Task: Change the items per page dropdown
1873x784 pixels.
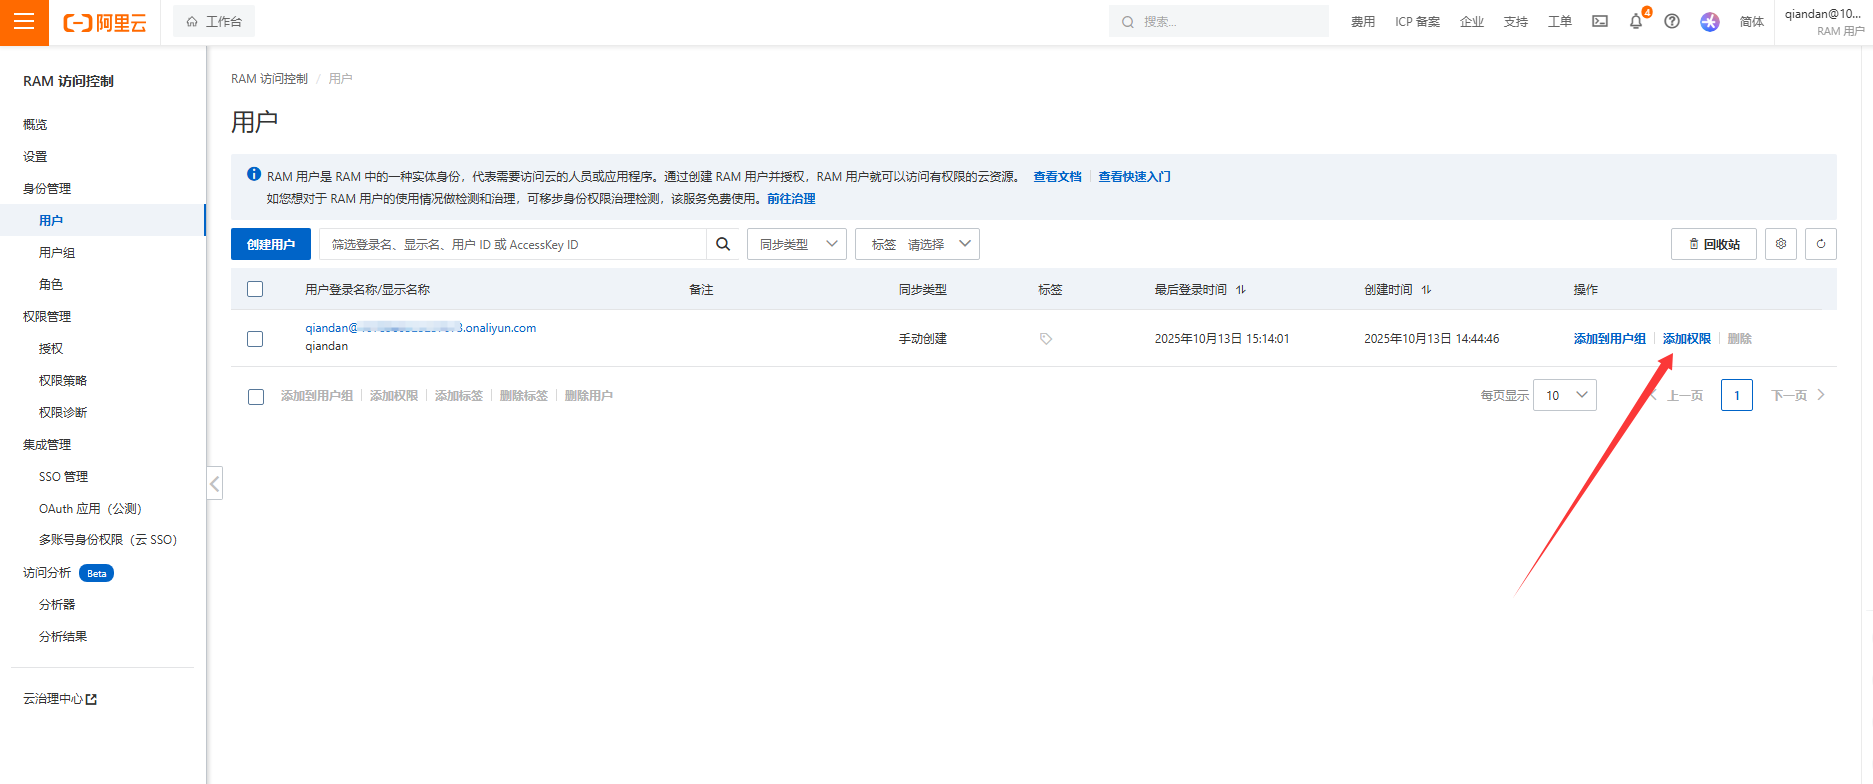Action: coord(1565,395)
